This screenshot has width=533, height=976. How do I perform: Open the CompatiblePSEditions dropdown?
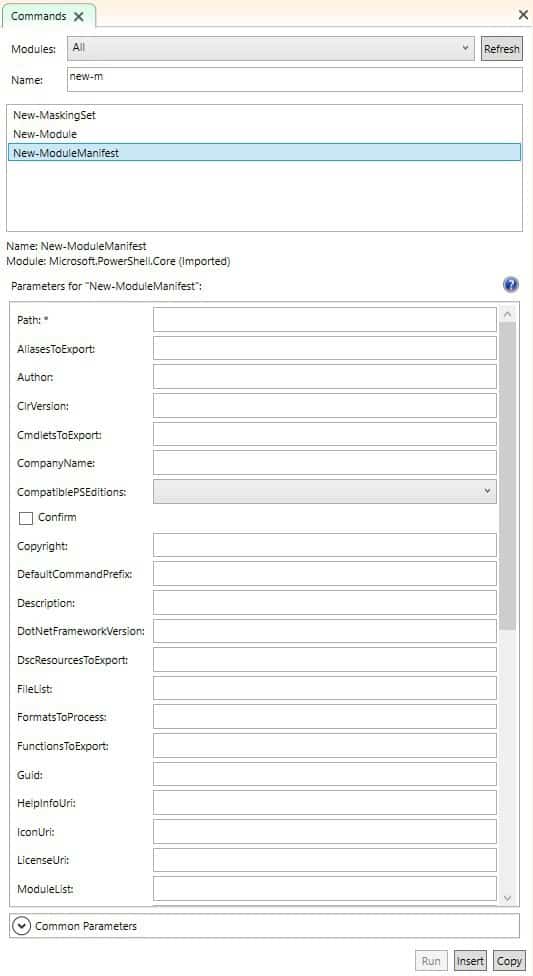click(324, 491)
